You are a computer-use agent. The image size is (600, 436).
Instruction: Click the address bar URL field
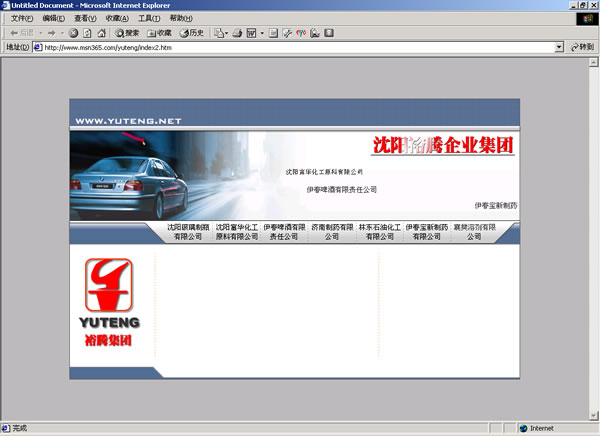298,47
